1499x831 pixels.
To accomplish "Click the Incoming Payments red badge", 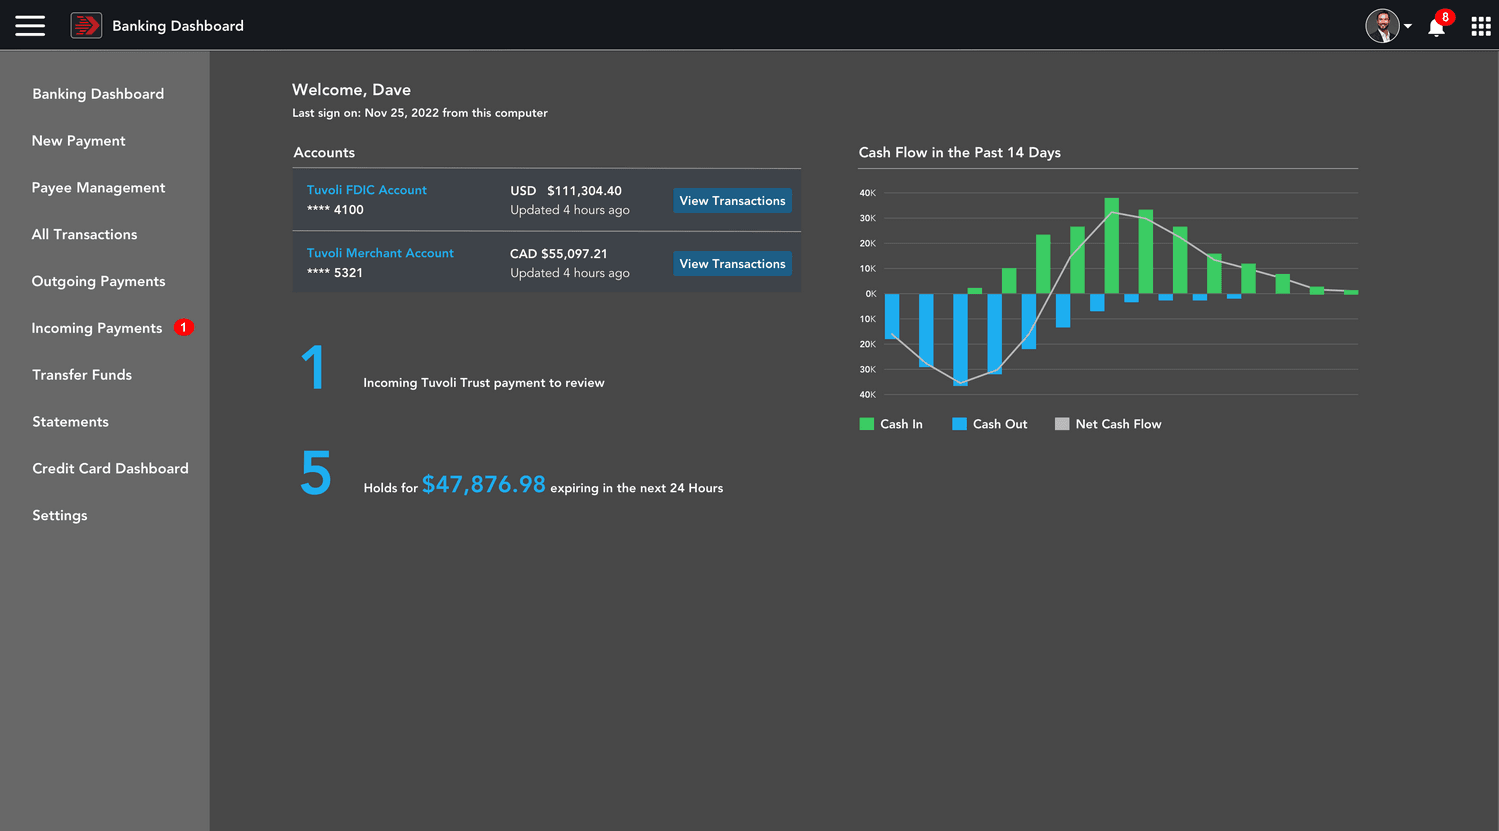I will pos(183,327).
